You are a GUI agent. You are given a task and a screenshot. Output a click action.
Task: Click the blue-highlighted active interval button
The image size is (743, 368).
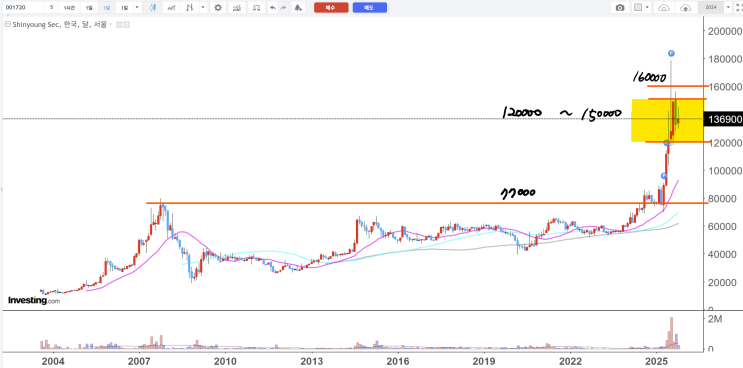pyautogui.click(x=107, y=8)
